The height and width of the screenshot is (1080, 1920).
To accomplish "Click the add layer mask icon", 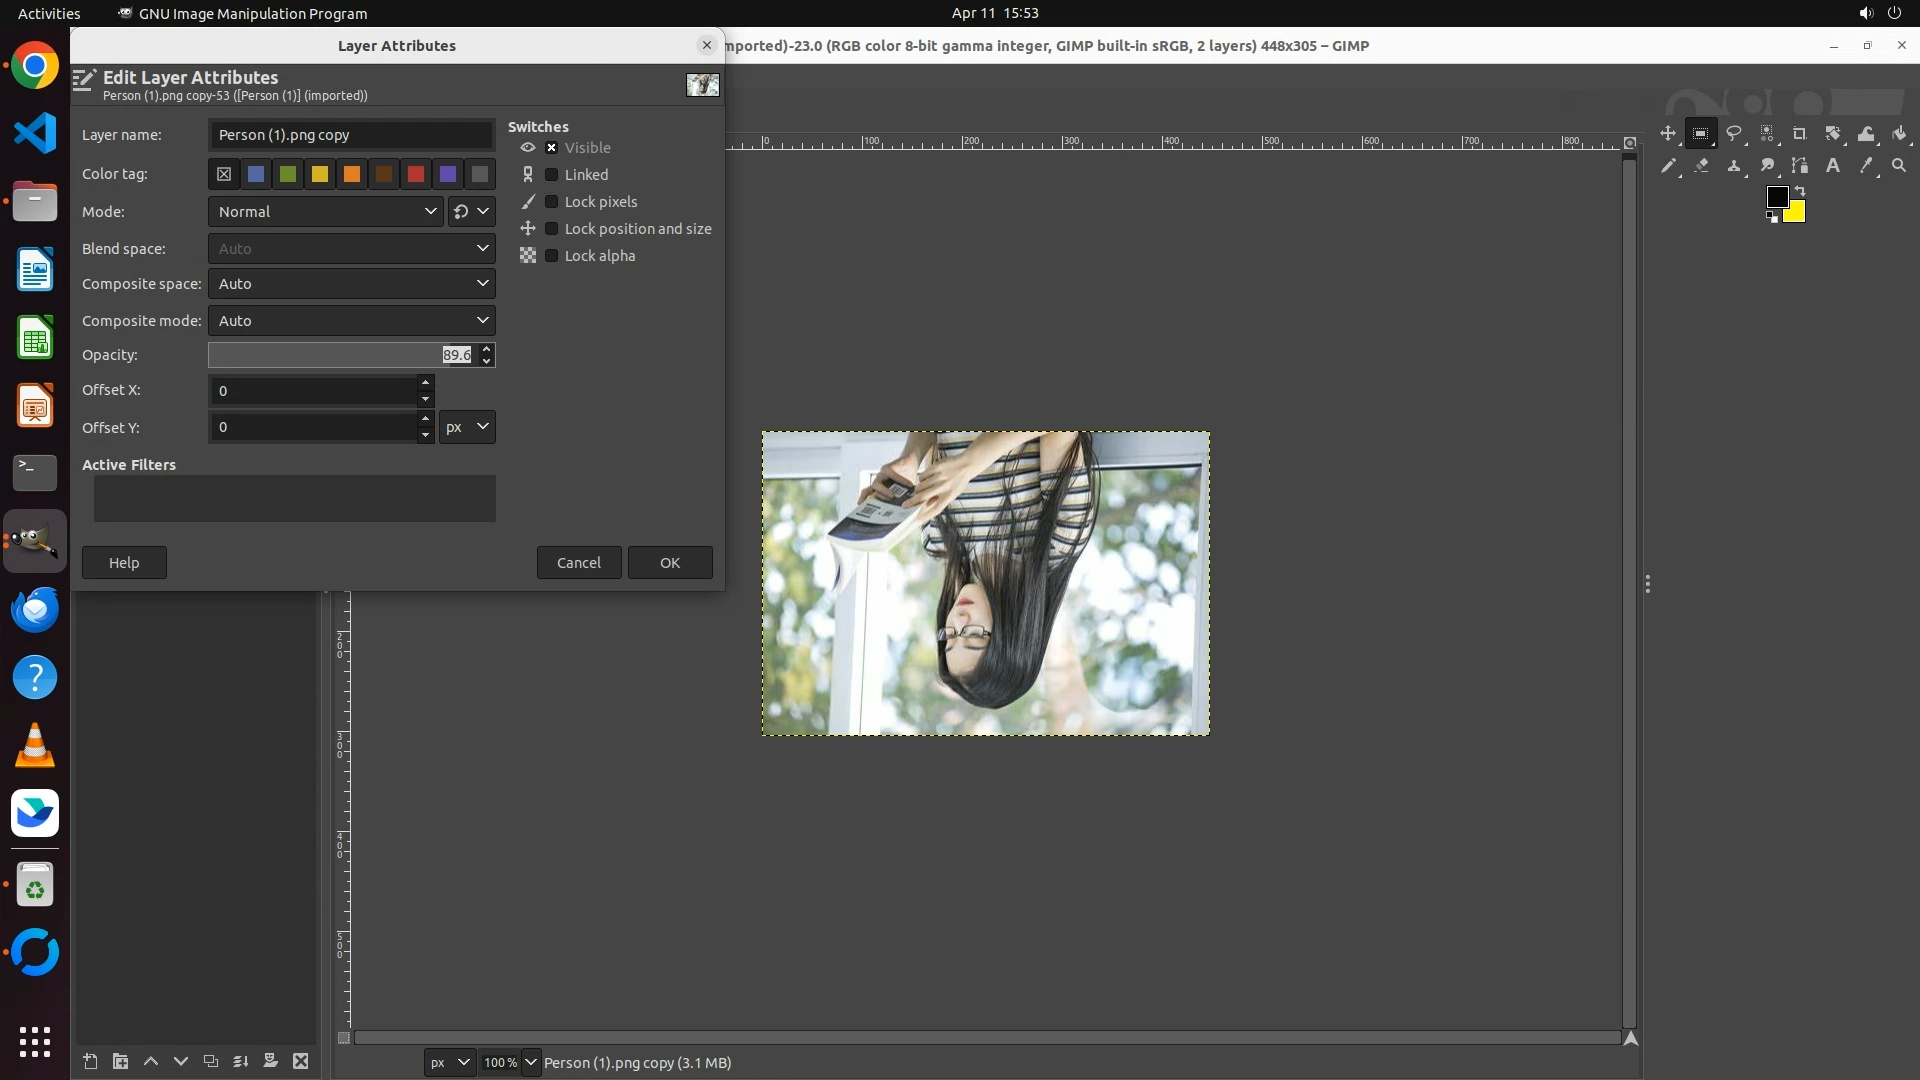I will [270, 1061].
